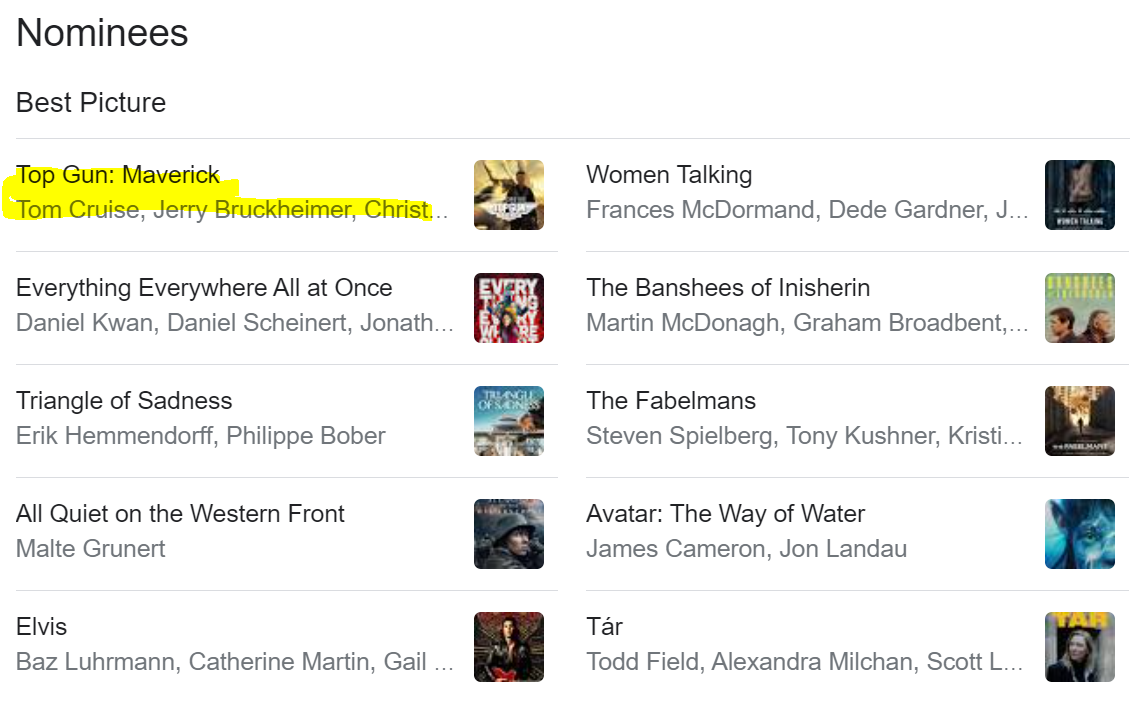The width and height of the screenshot is (1148, 714).
Task: Select The Banshees of Inisherin title
Action: [727, 288]
